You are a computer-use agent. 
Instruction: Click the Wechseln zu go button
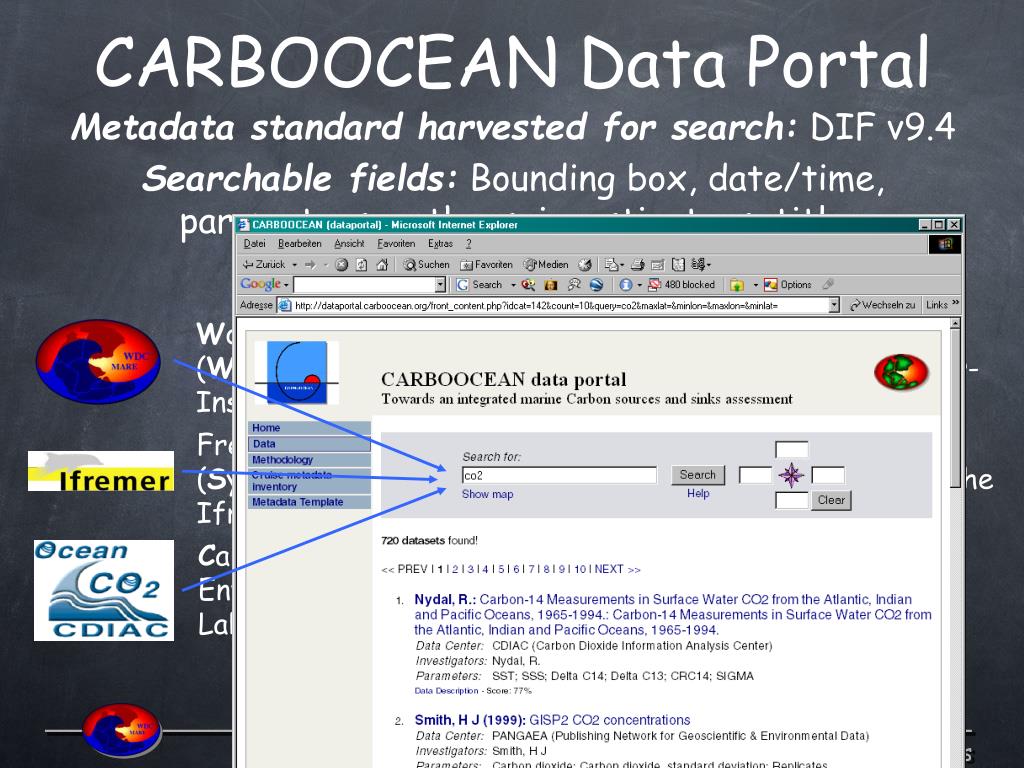882,305
